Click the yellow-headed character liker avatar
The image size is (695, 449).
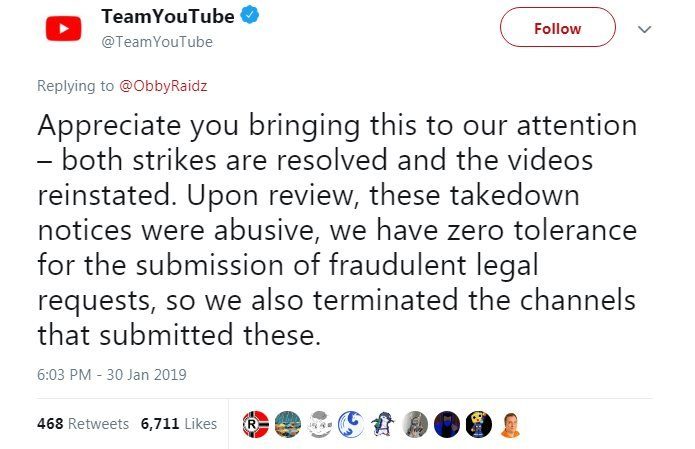[x=480, y=424]
